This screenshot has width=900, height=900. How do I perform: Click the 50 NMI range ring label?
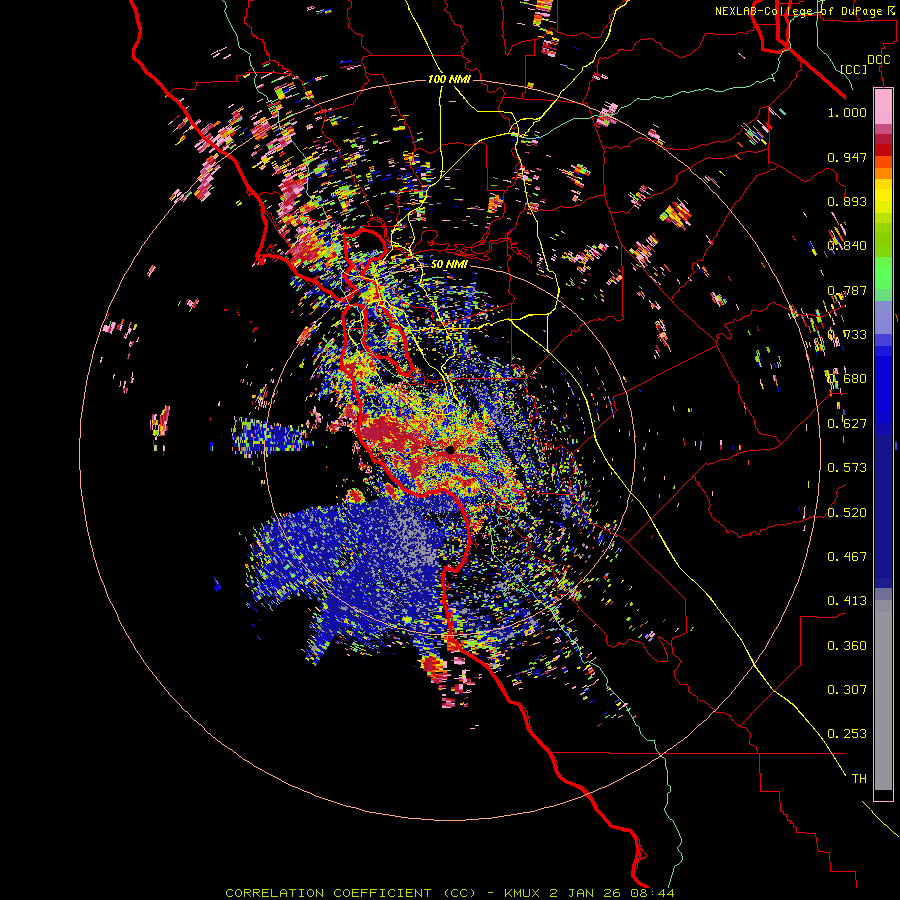449,264
